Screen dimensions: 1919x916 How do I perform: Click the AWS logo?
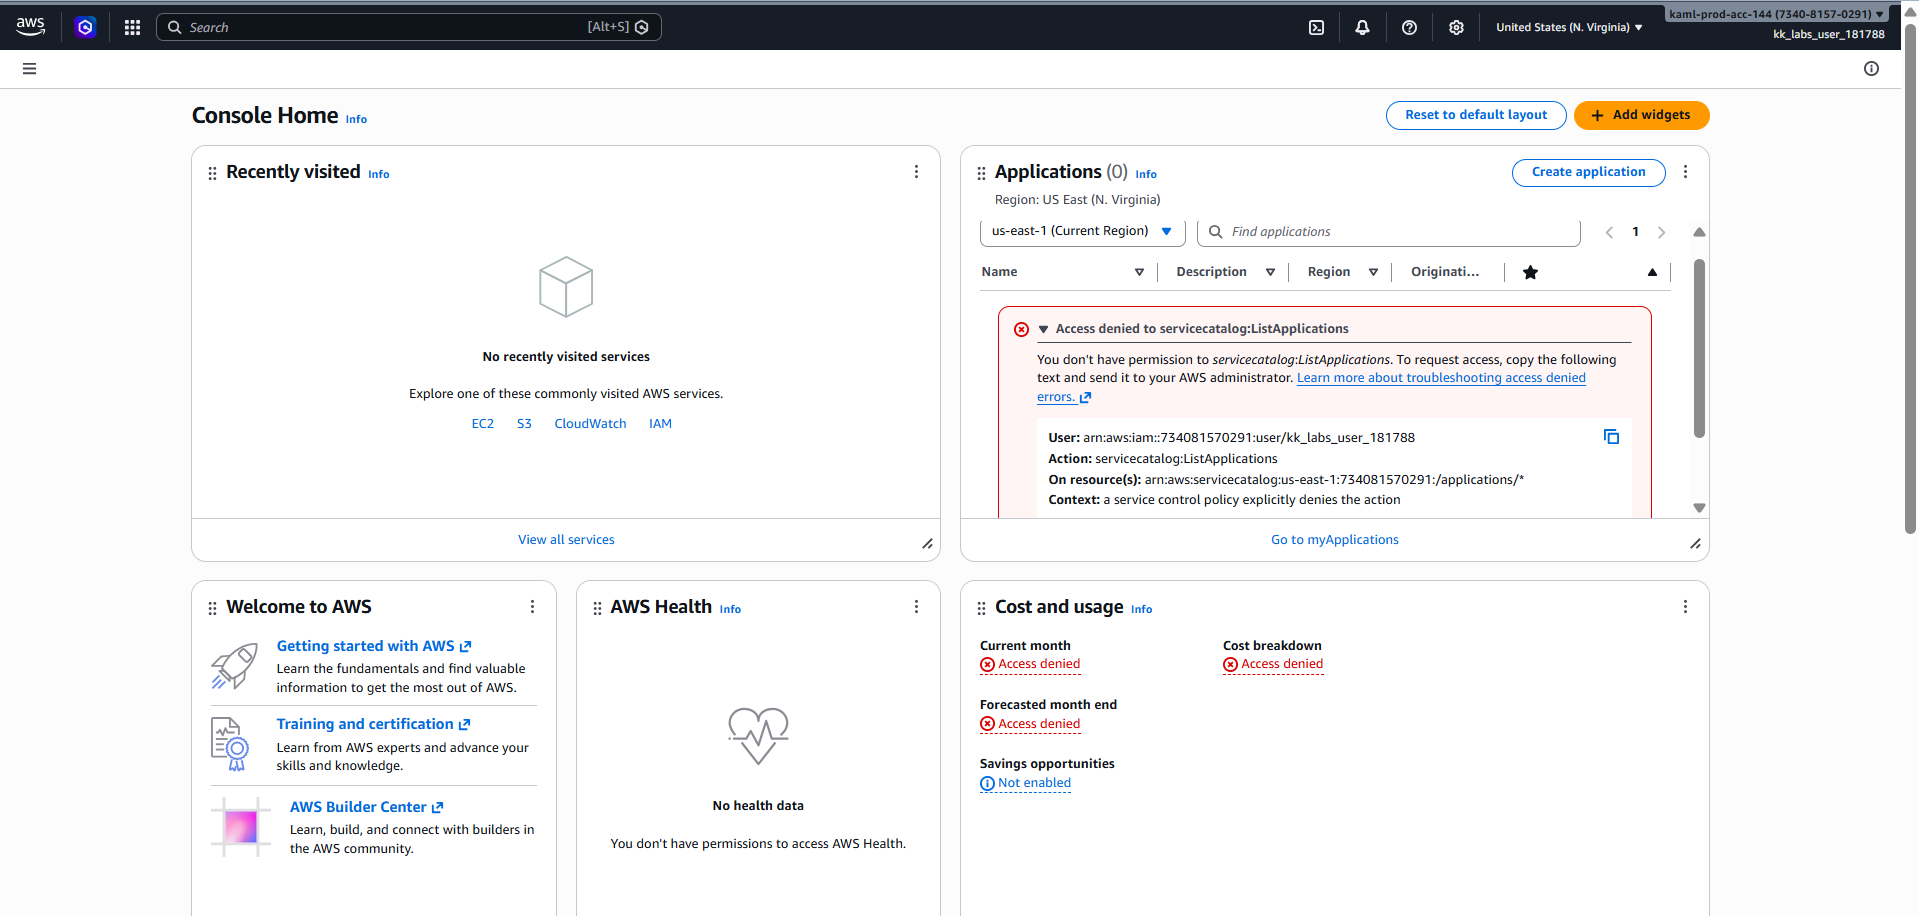(x=31, y=27)
